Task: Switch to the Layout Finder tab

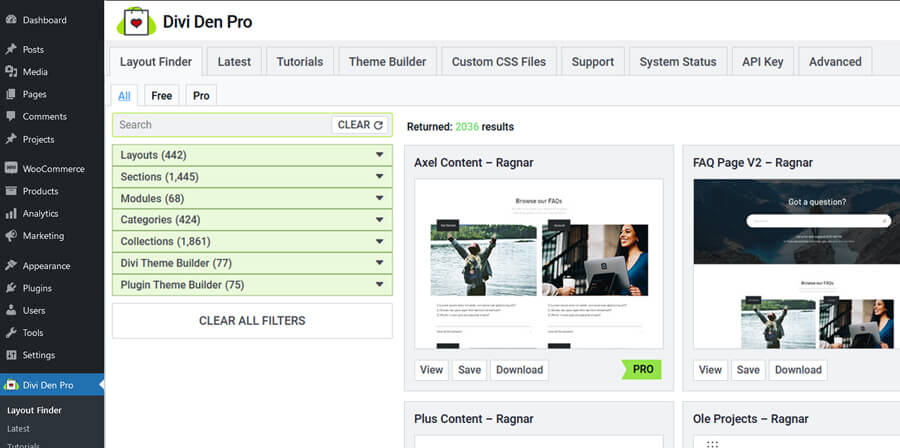Action: 156,62
